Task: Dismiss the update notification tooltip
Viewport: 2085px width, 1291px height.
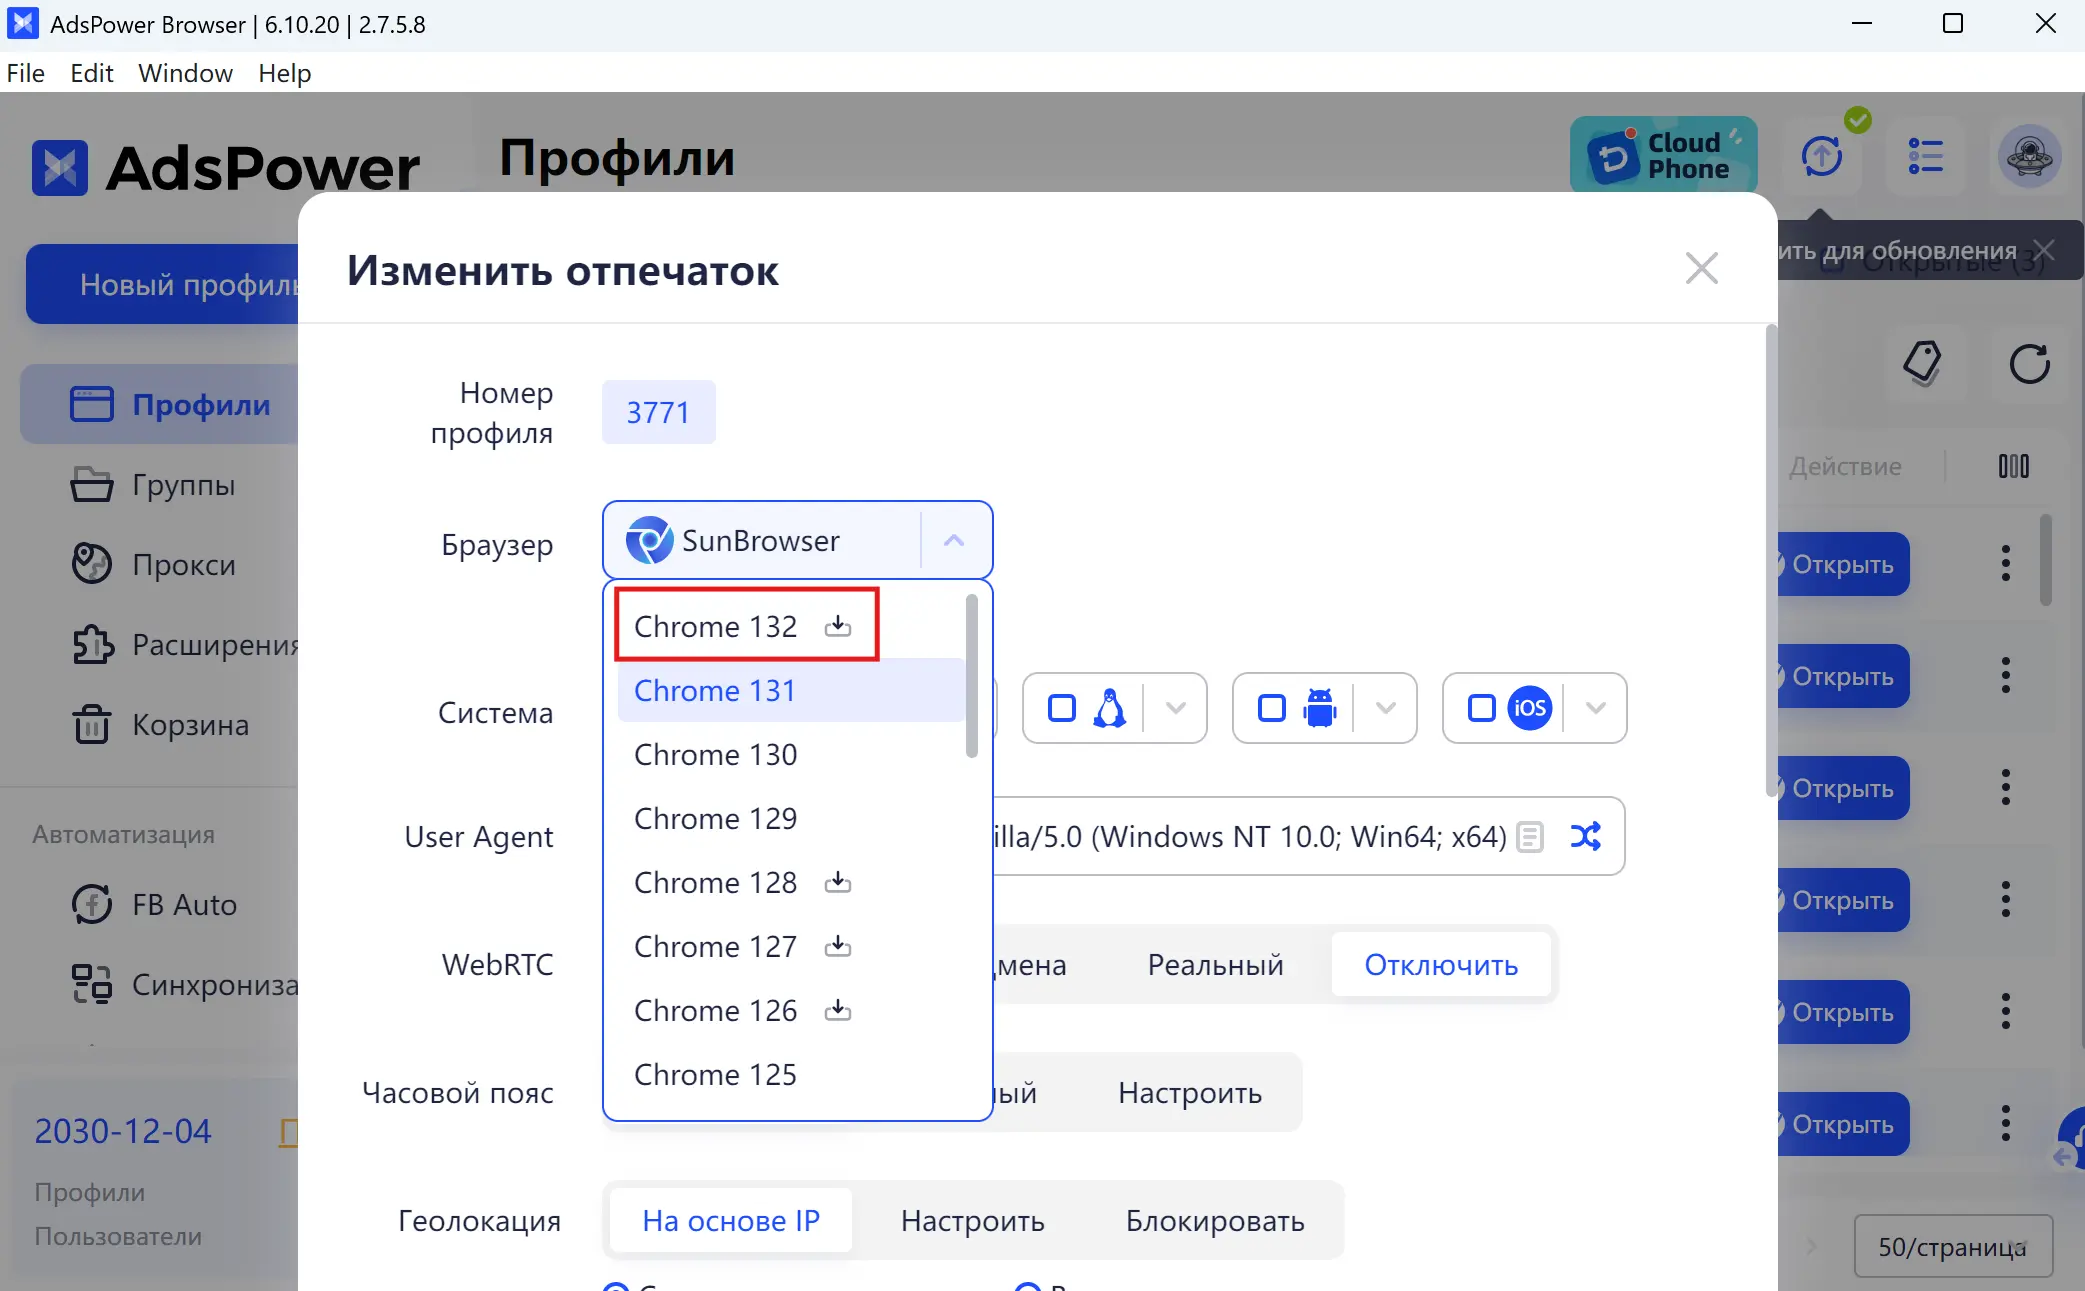Action: (2044, 250)
